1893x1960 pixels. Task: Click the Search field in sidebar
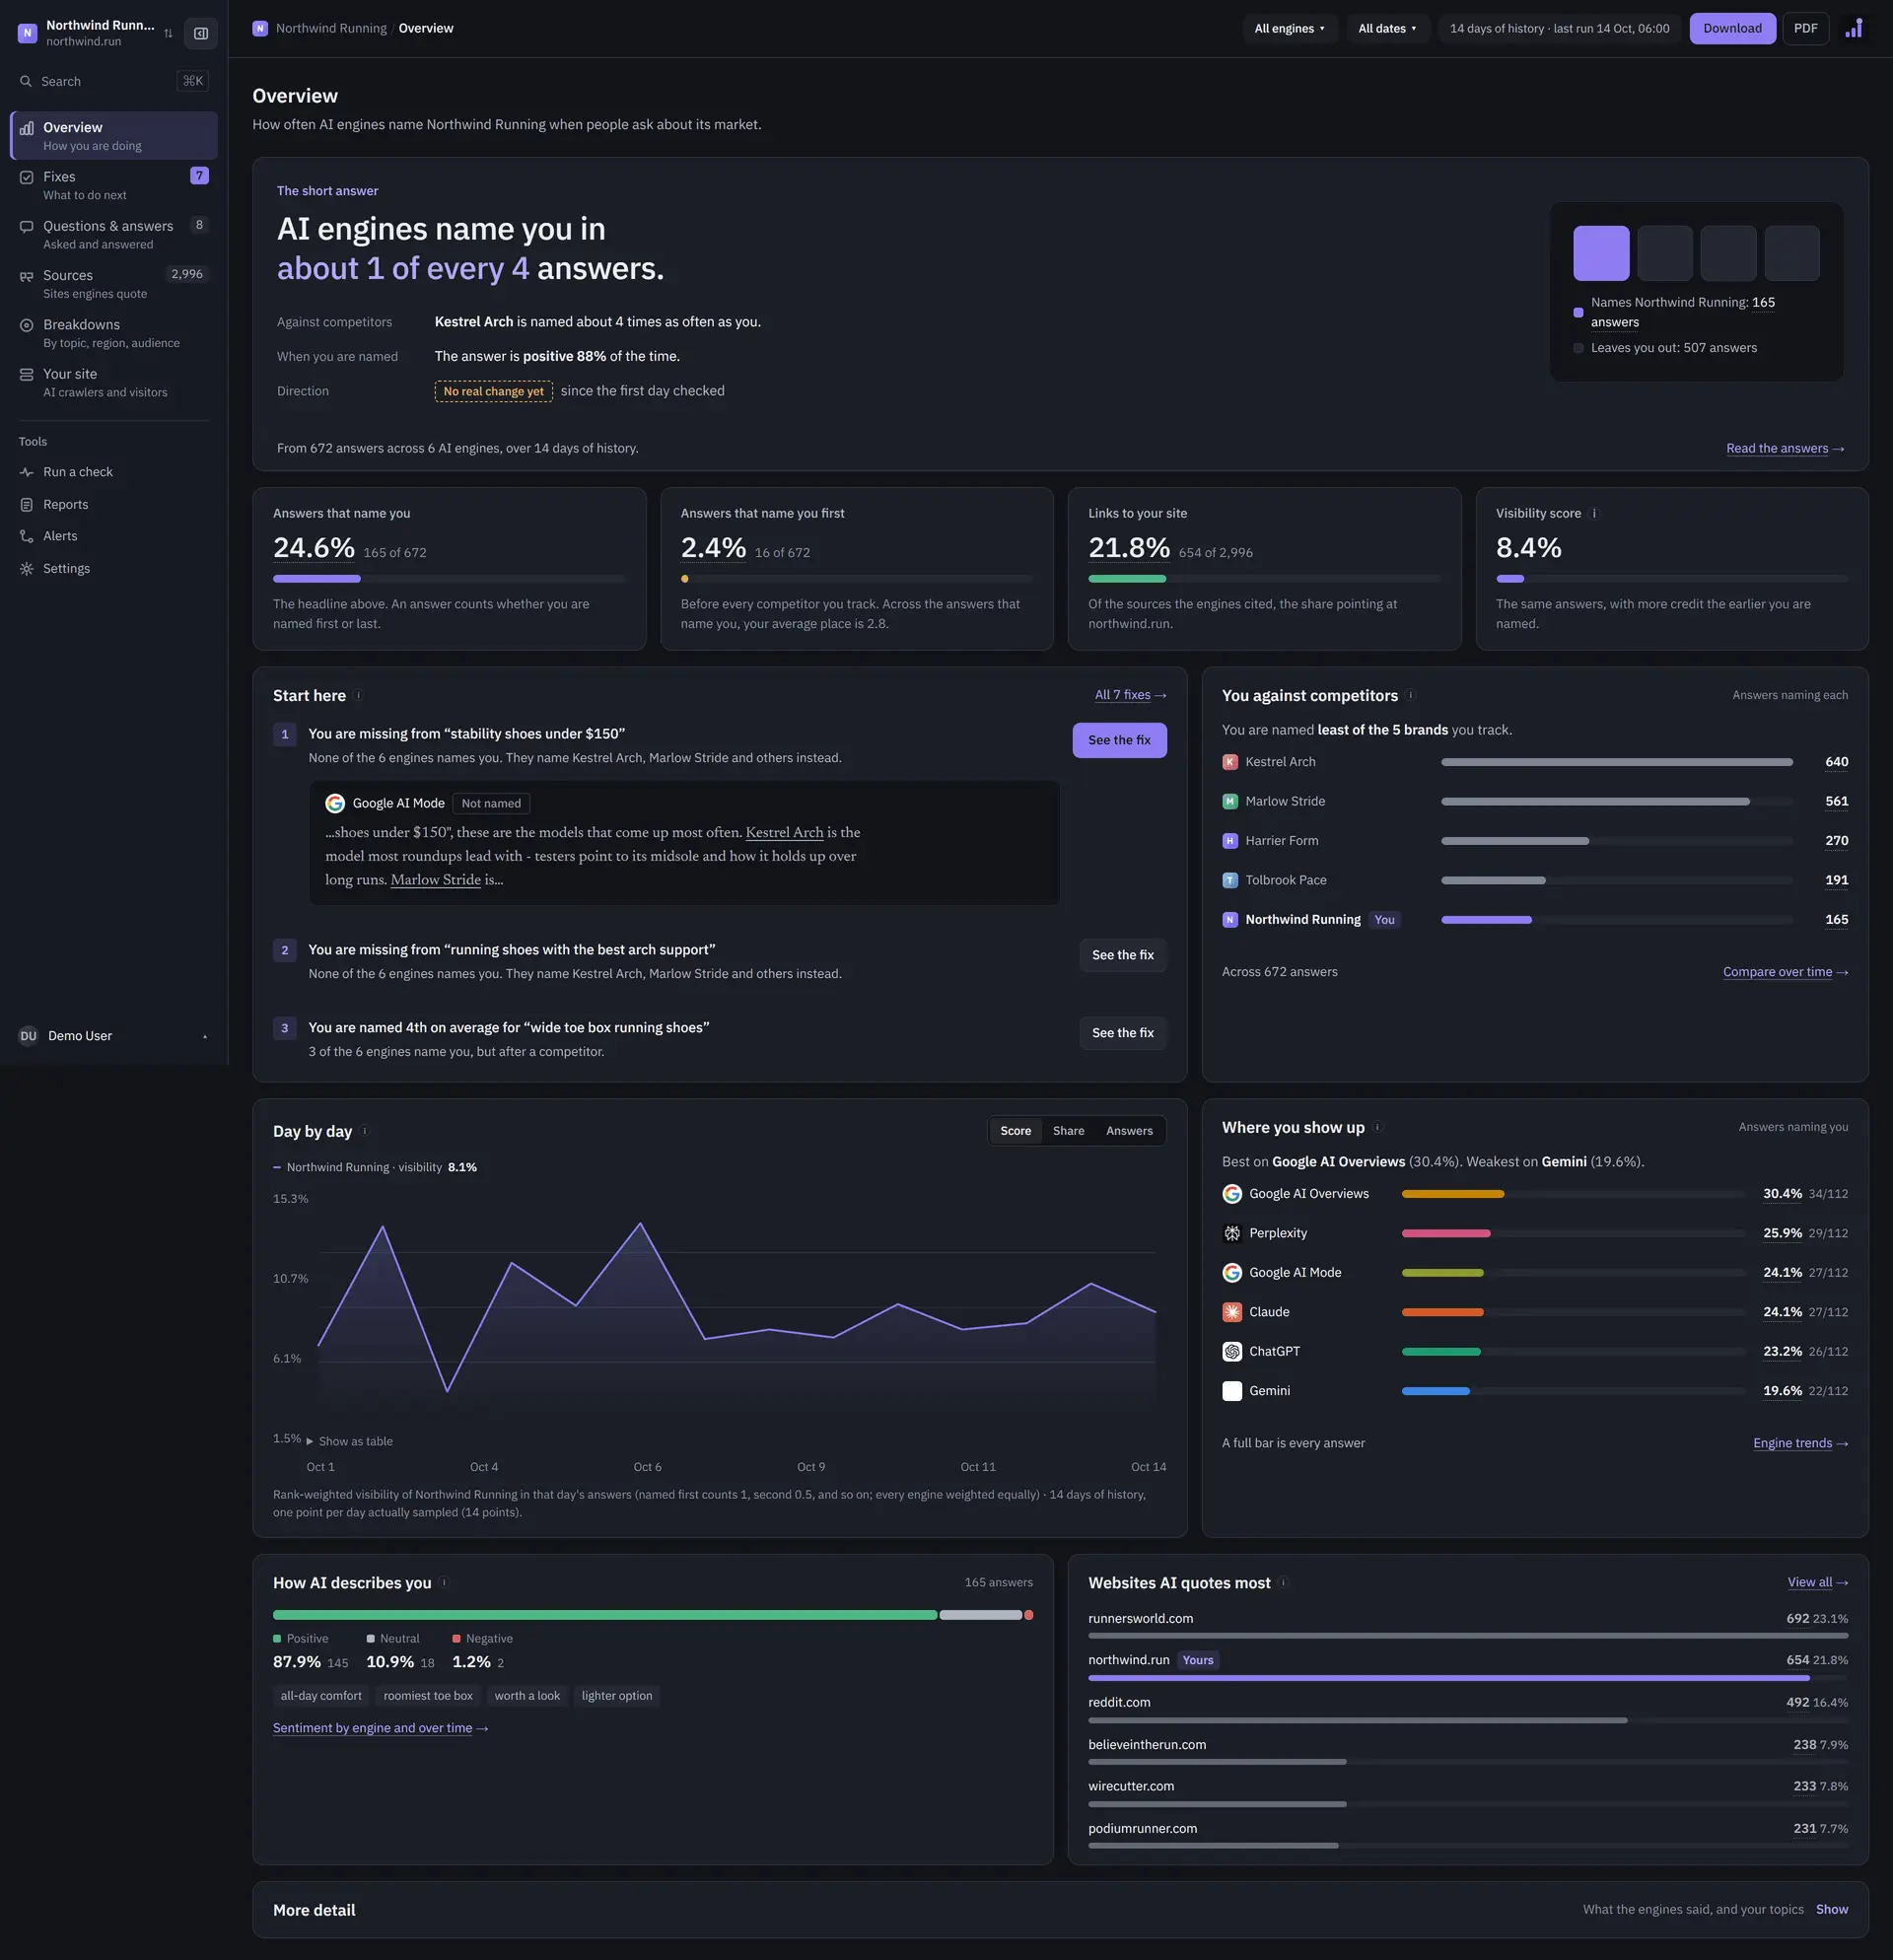pyautogui.click(x=113, y=81)
